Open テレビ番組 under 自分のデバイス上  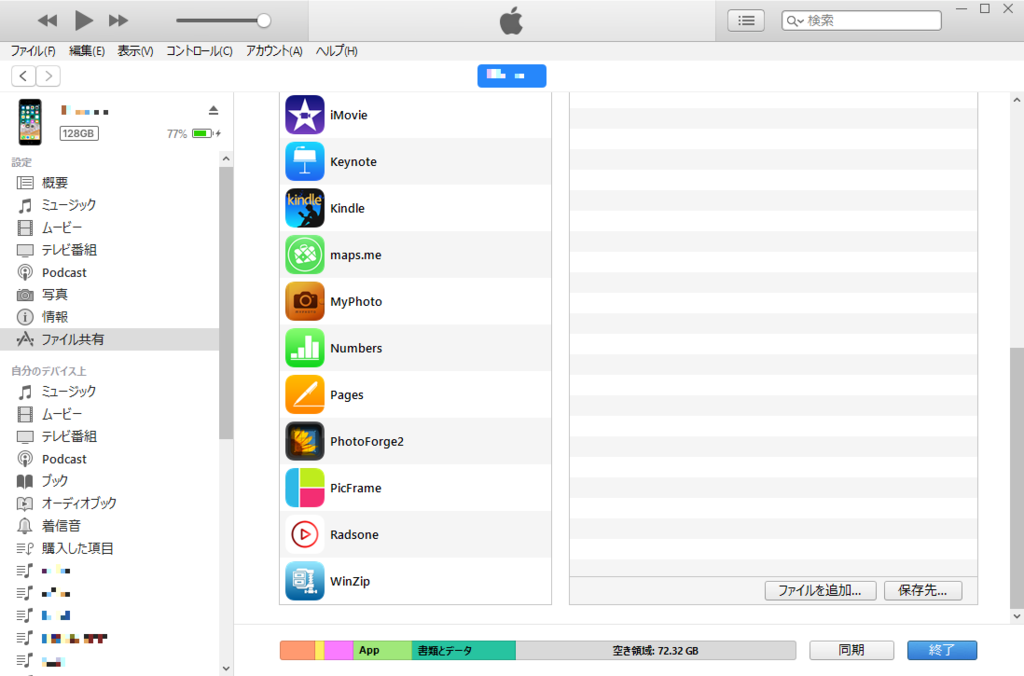click(x=110, y=436)
